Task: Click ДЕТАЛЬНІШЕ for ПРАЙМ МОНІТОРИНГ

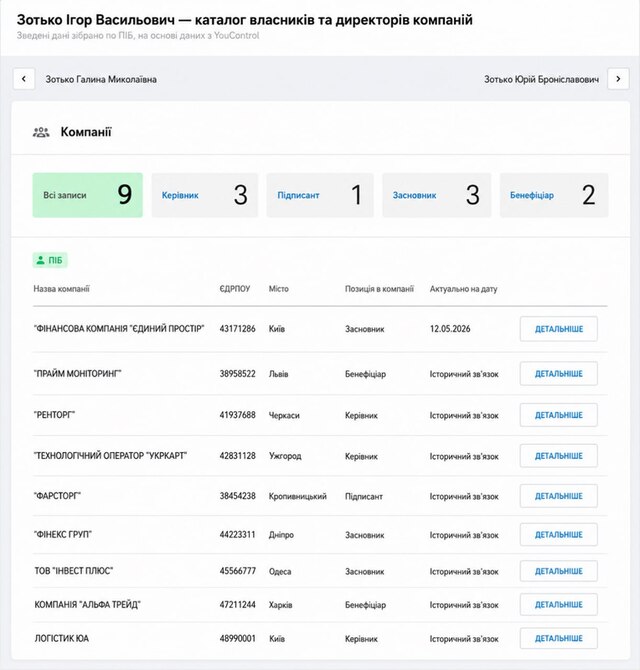Action: [x=558, y=373]
